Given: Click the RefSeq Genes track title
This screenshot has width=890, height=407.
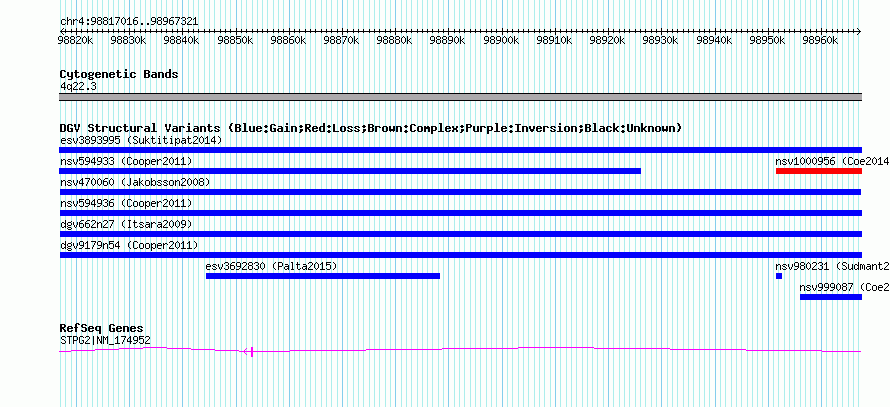Looking at the screenshot, I should [x=101, y=329].
